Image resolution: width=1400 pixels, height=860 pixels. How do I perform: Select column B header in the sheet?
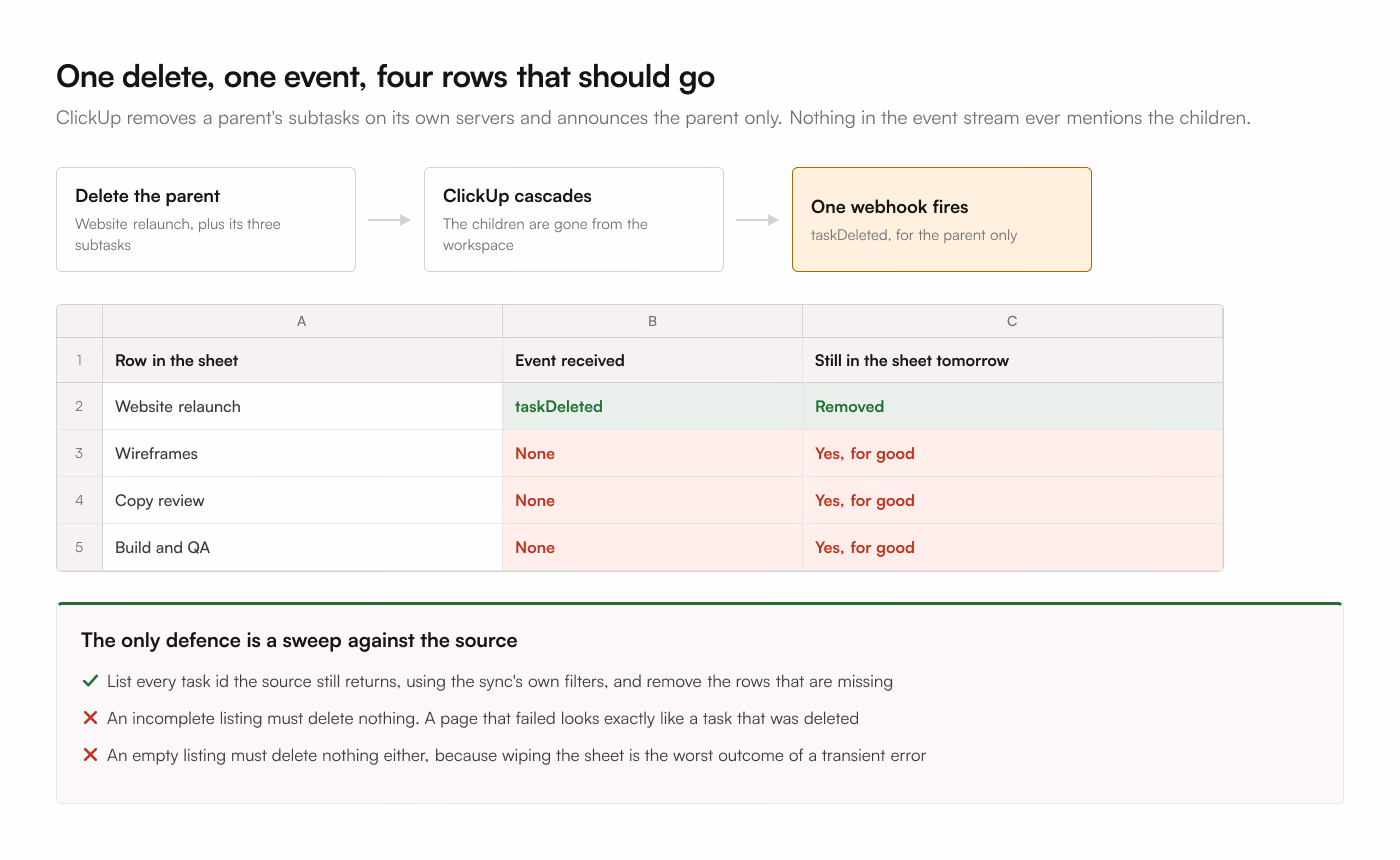pos(652,321)
